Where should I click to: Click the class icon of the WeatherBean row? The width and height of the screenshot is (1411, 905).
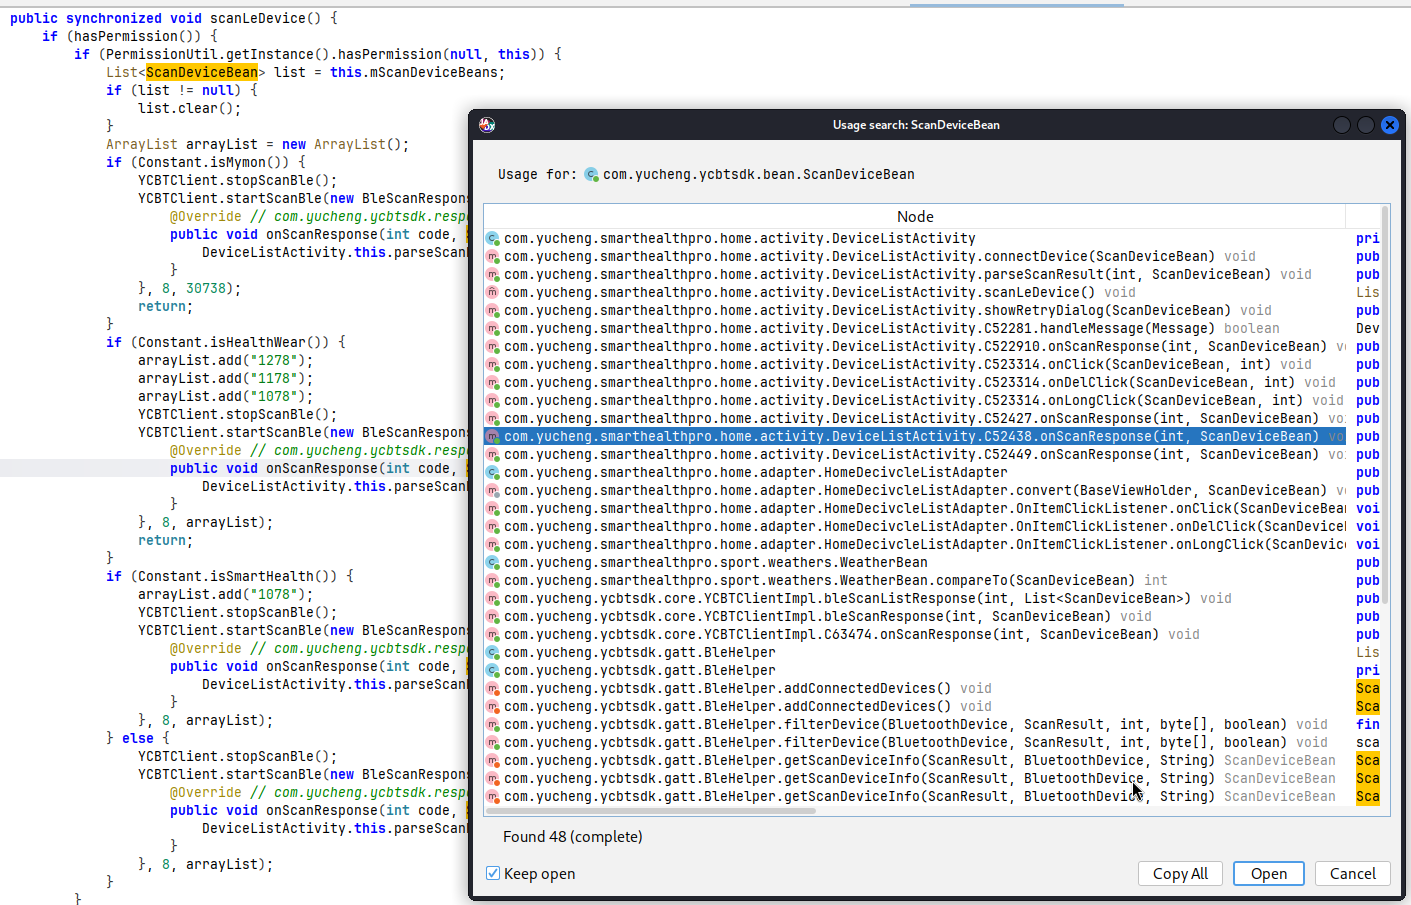pos(493,562)
